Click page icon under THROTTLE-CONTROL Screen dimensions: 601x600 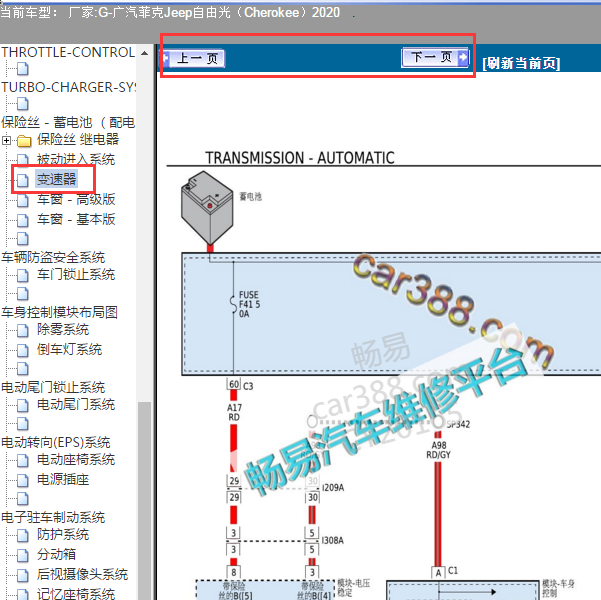[x=23, y=69]
